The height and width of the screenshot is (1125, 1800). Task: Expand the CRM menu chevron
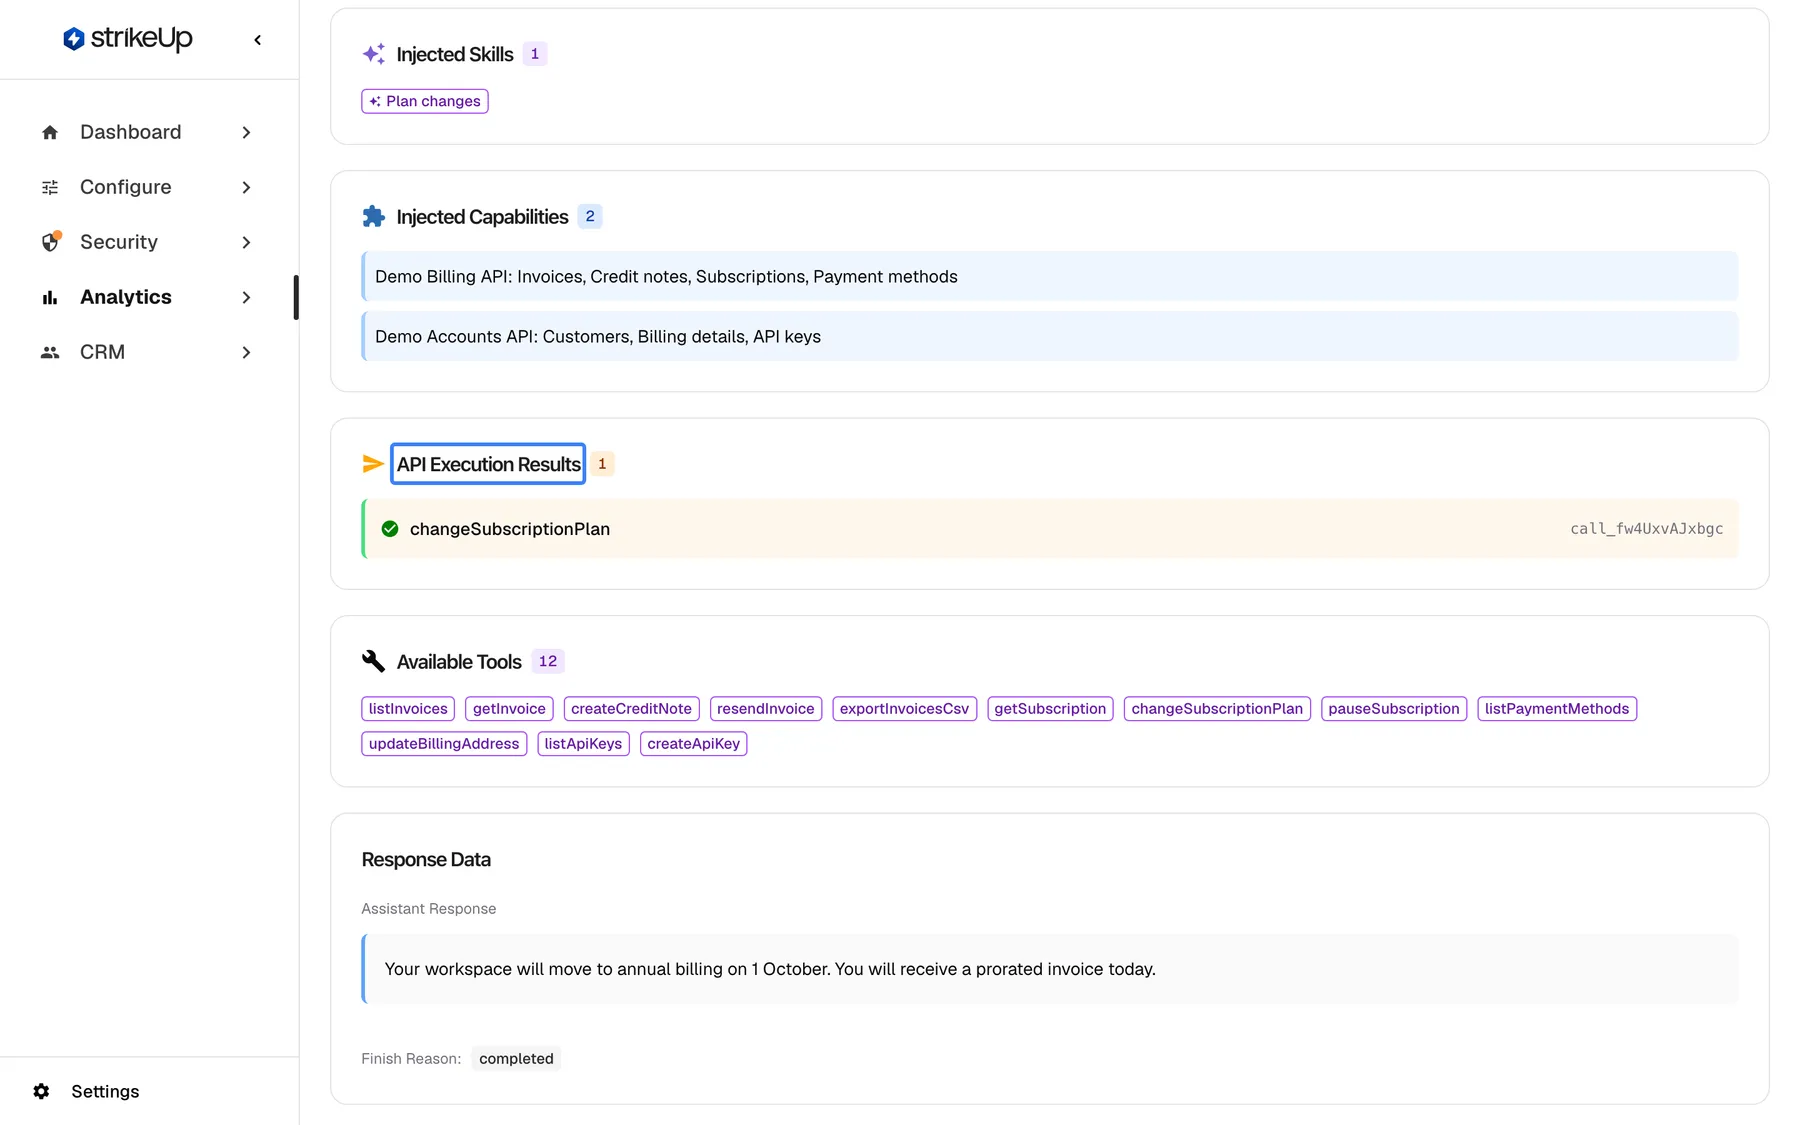pos(246,352)
